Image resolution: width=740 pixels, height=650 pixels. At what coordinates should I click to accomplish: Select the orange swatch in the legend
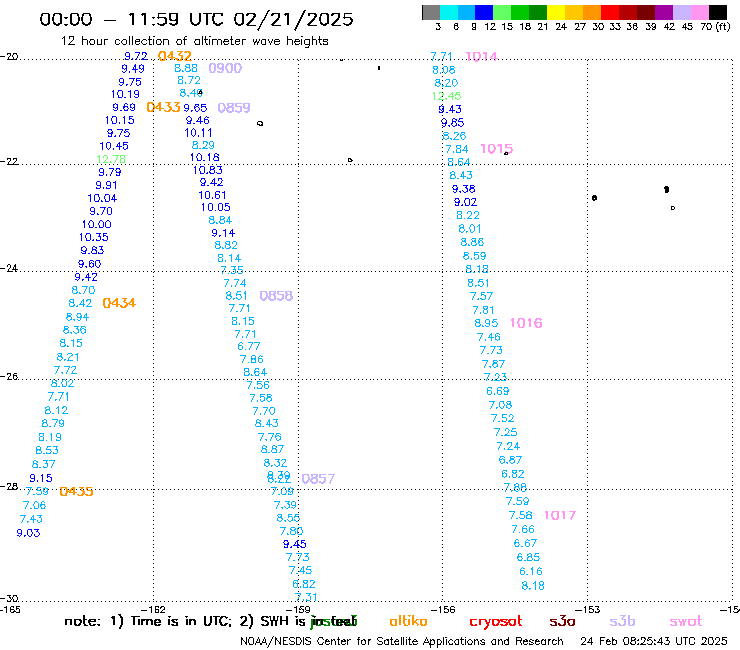[x=592, y=12]
